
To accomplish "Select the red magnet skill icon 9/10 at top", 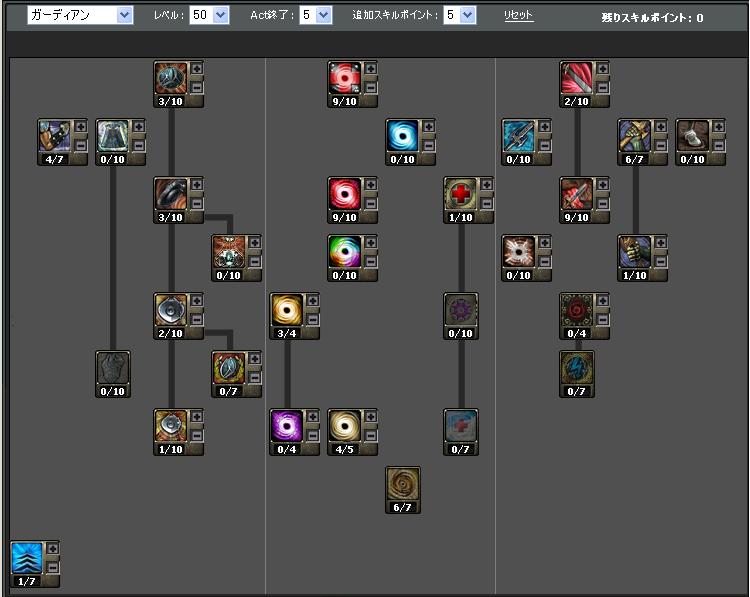I will 344,78.
